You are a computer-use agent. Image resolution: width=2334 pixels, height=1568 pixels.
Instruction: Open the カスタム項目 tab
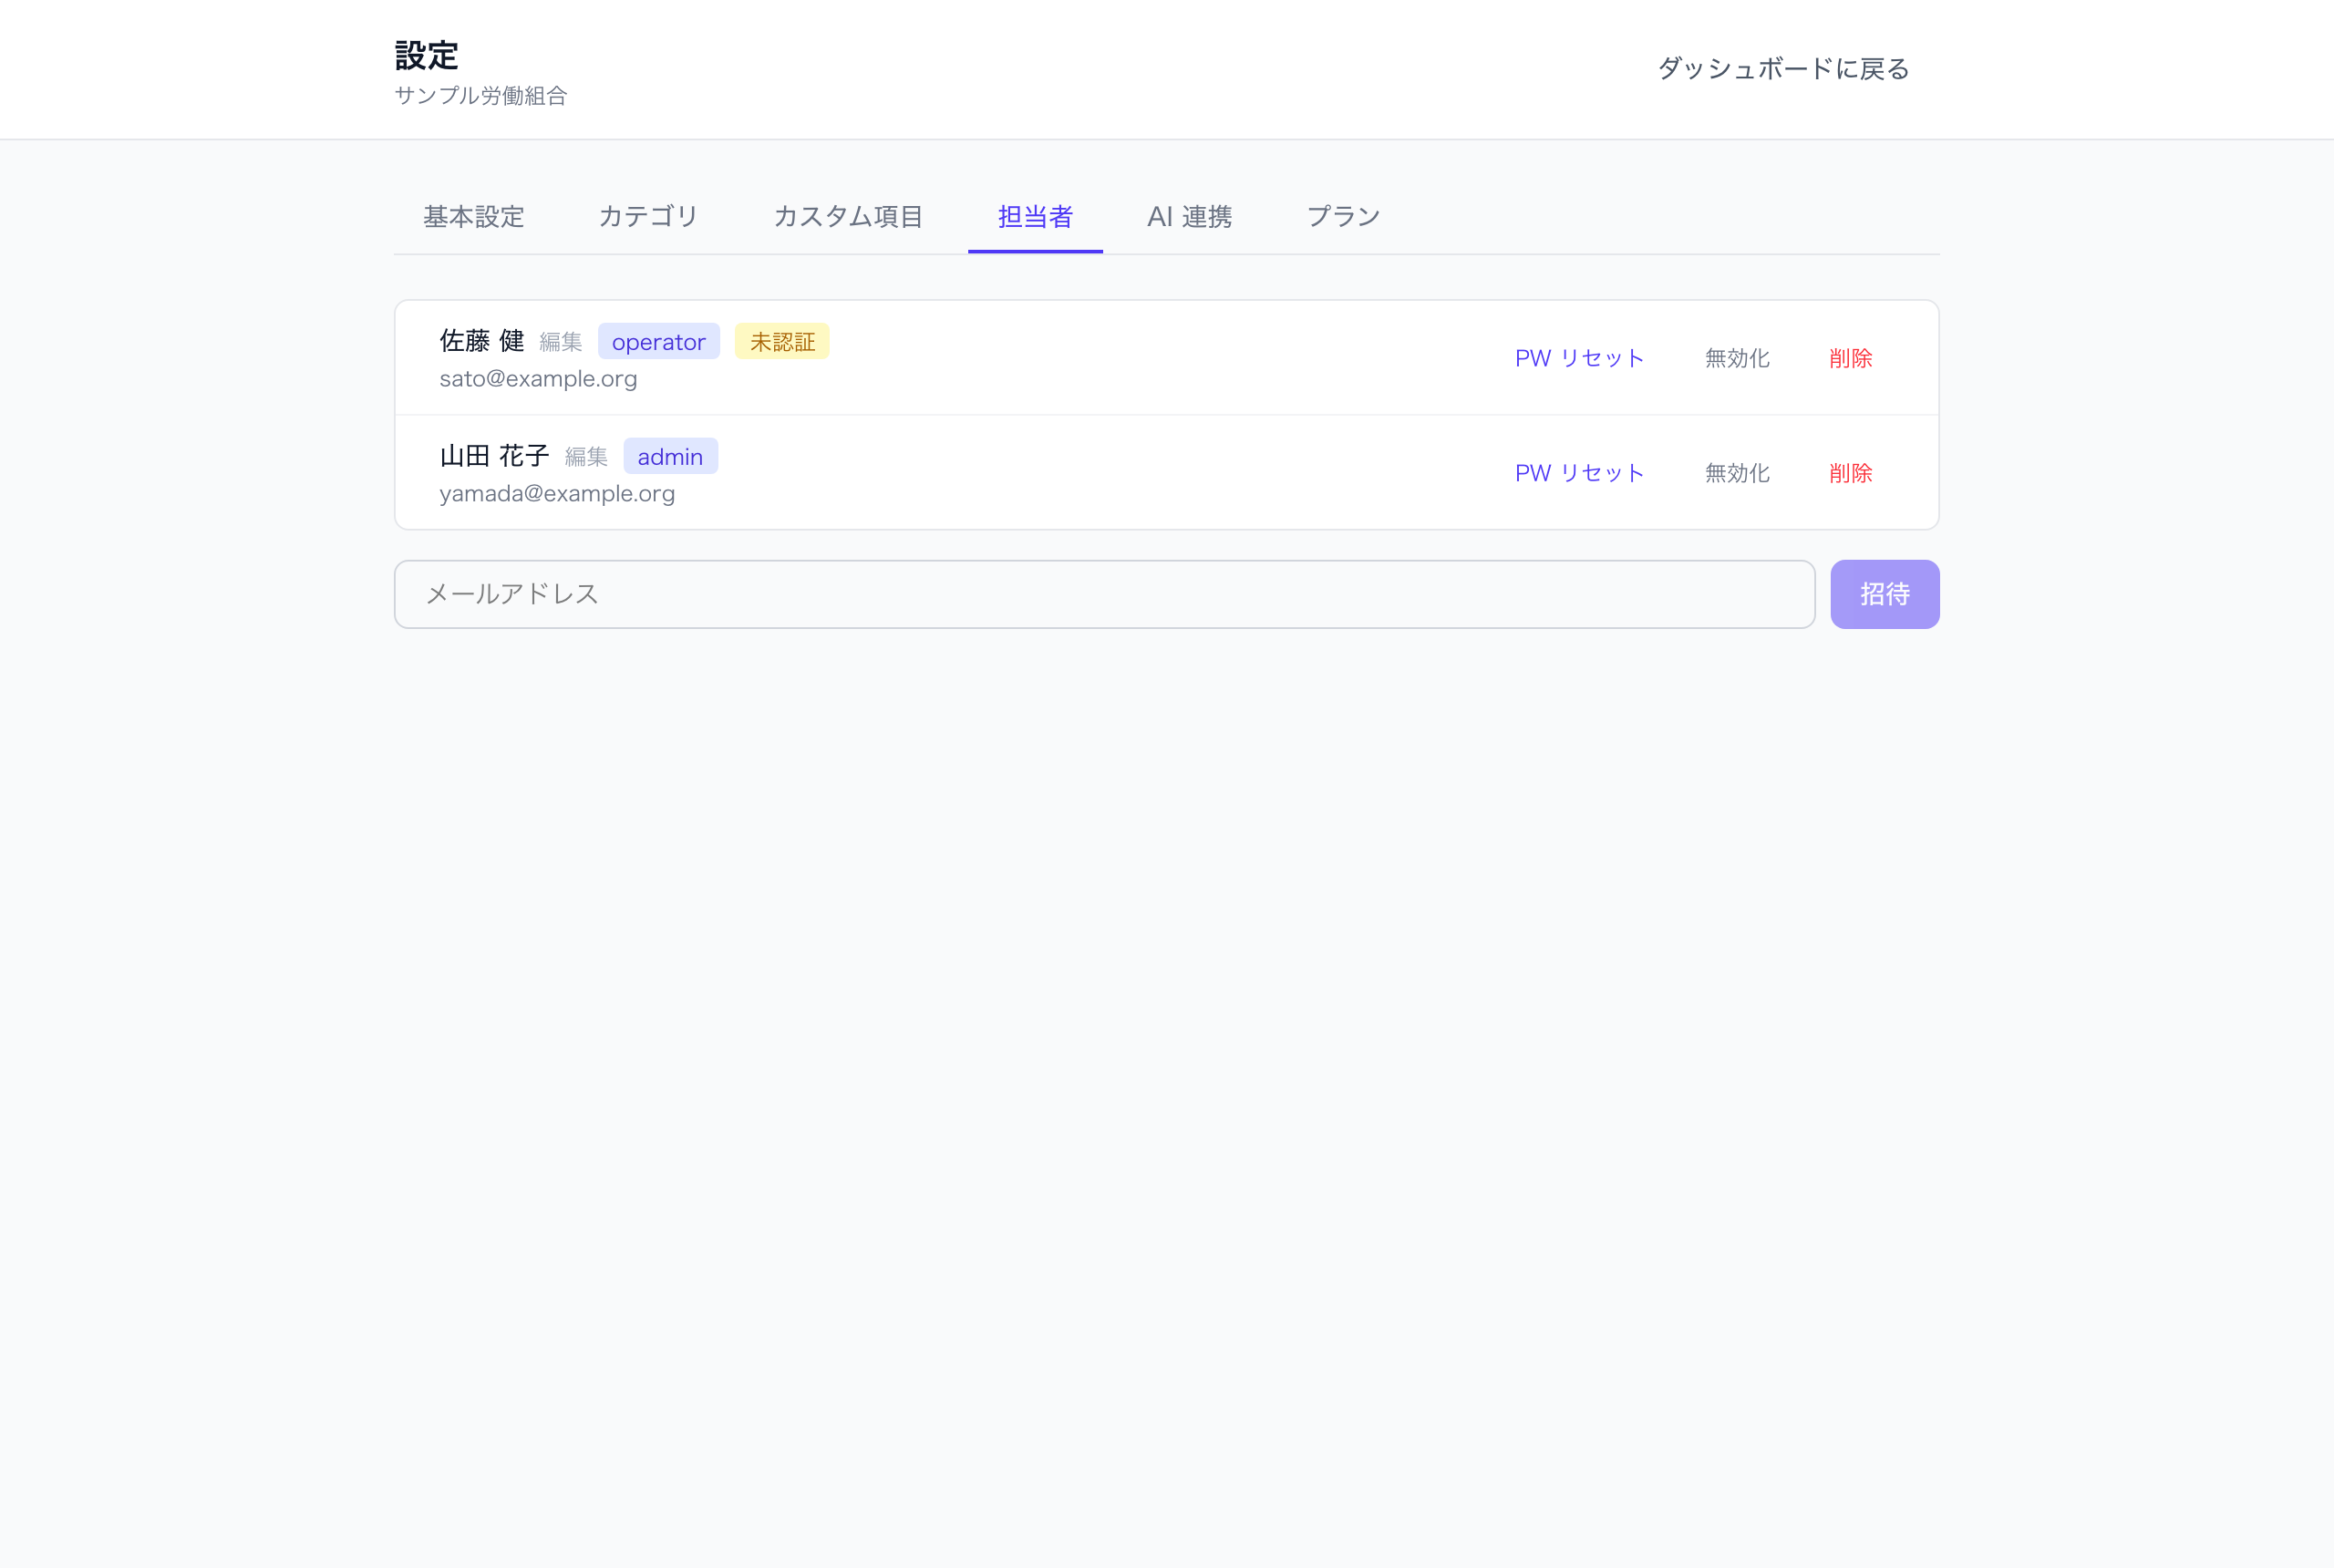848,217
